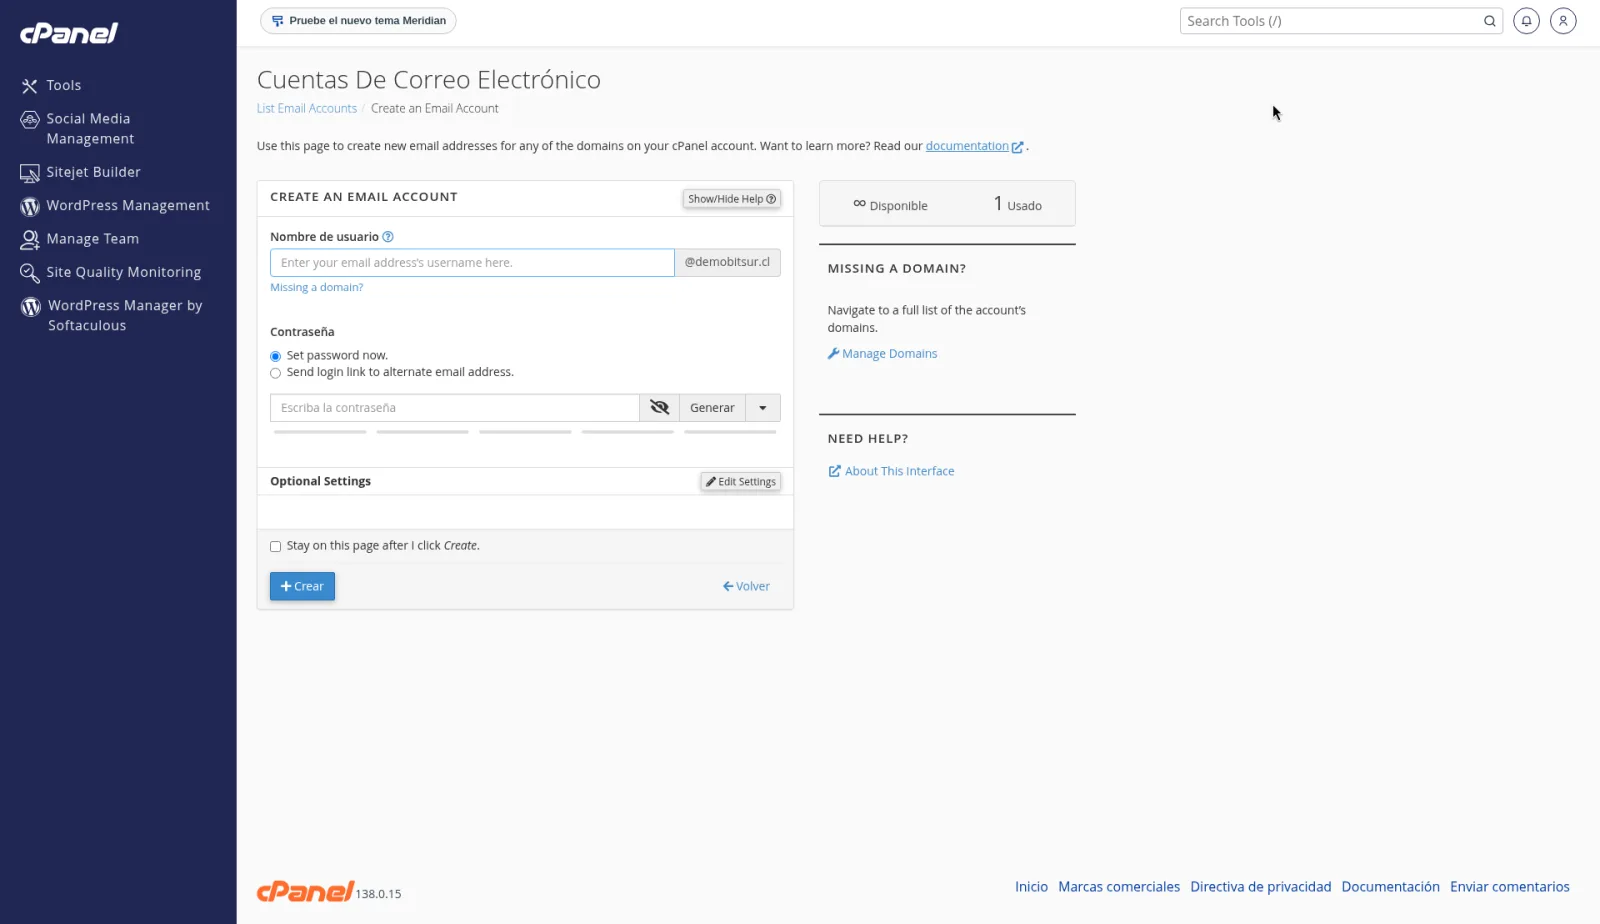Click the footer cPanel logo

click(306, 891)
